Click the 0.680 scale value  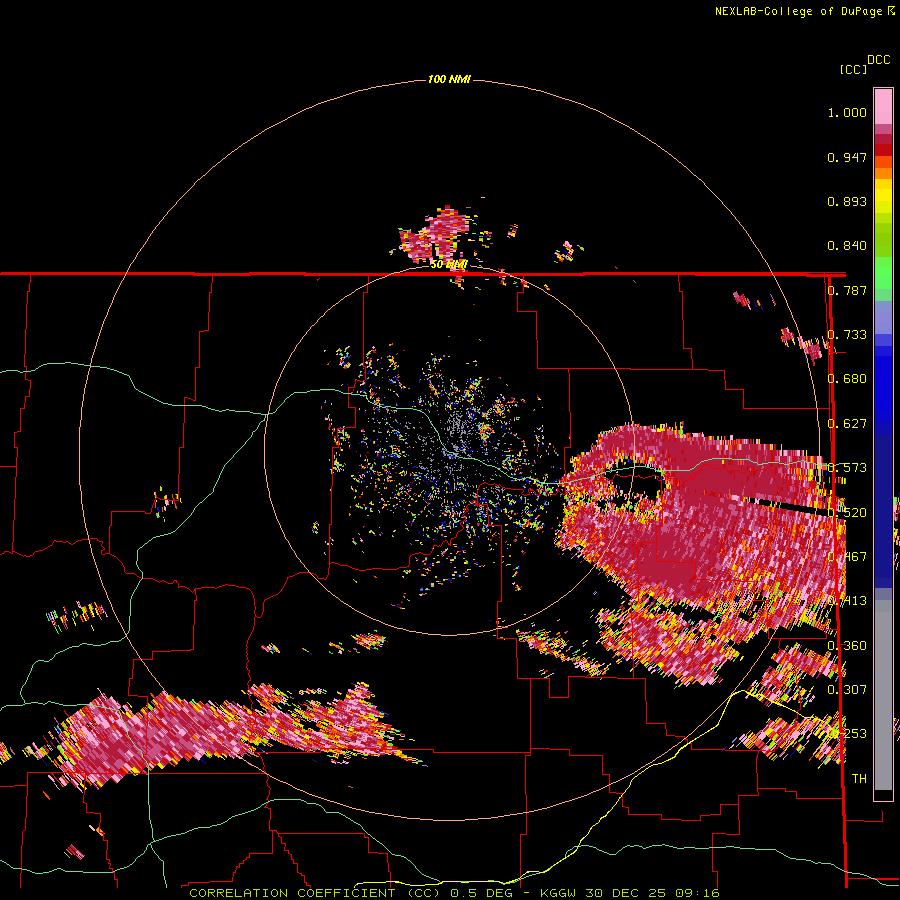(x=847, y=379)
